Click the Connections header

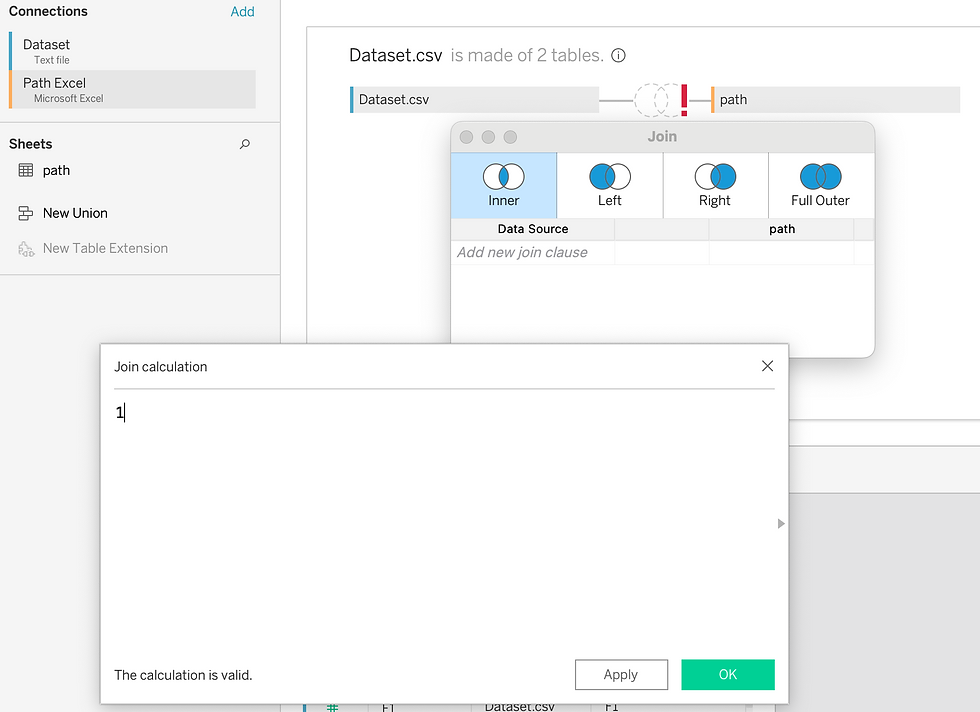point(48,11)
